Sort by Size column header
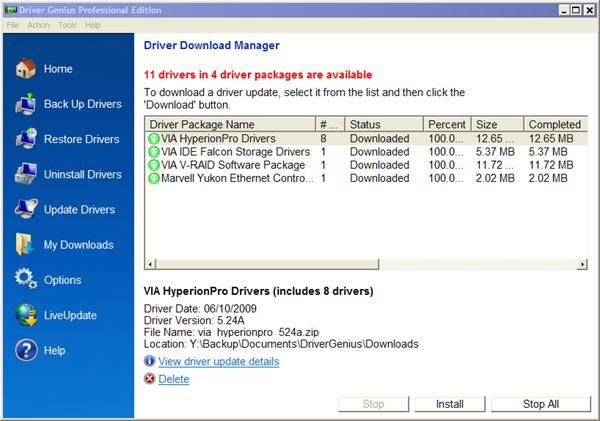This screenshot has height=421, width=600. coord(497,124)
